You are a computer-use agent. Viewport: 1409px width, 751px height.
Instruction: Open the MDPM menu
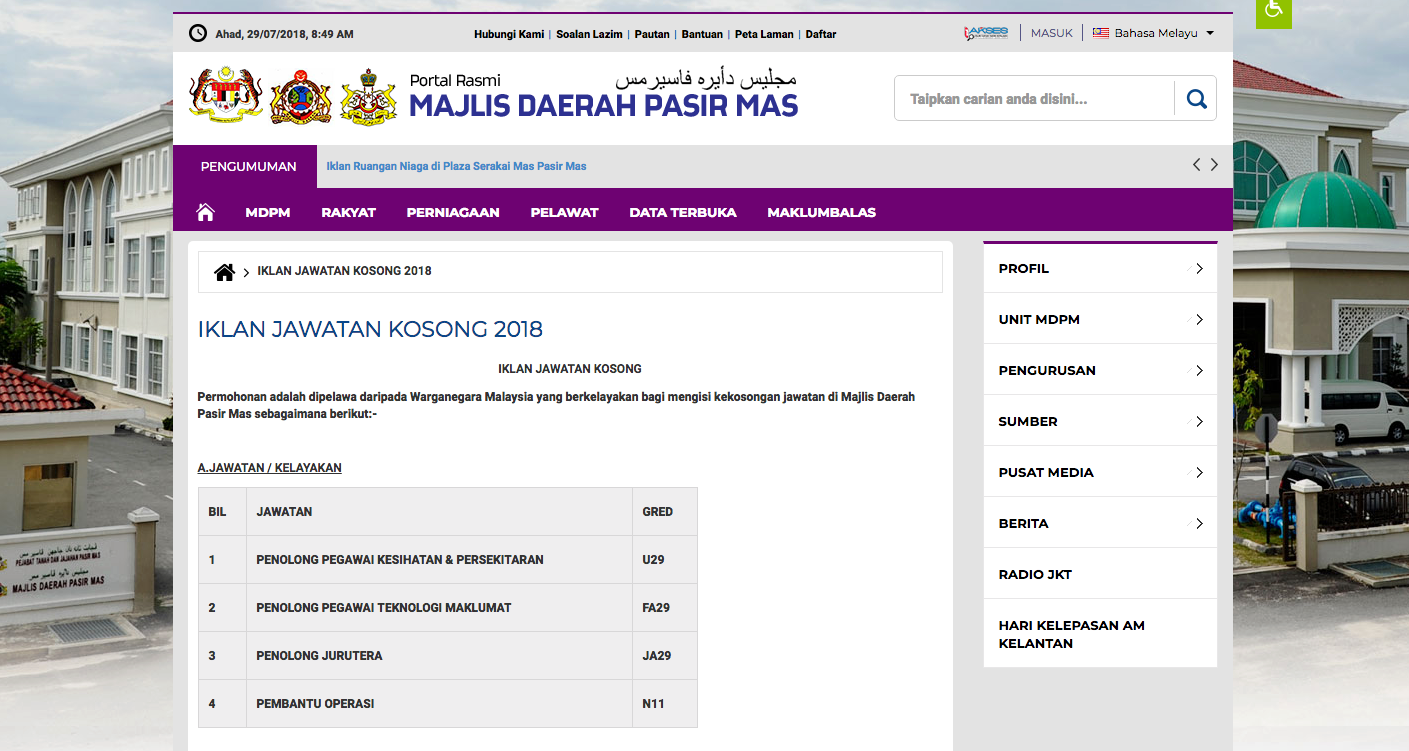[267, 212]
